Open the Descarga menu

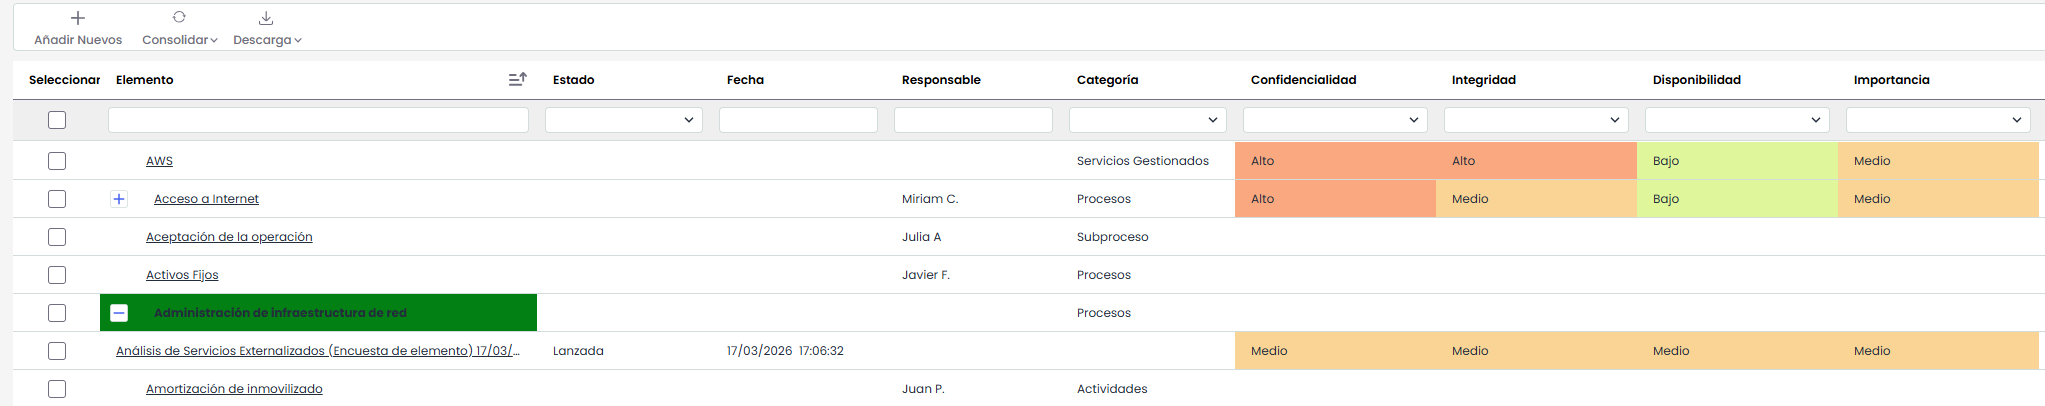pos(267,40)
